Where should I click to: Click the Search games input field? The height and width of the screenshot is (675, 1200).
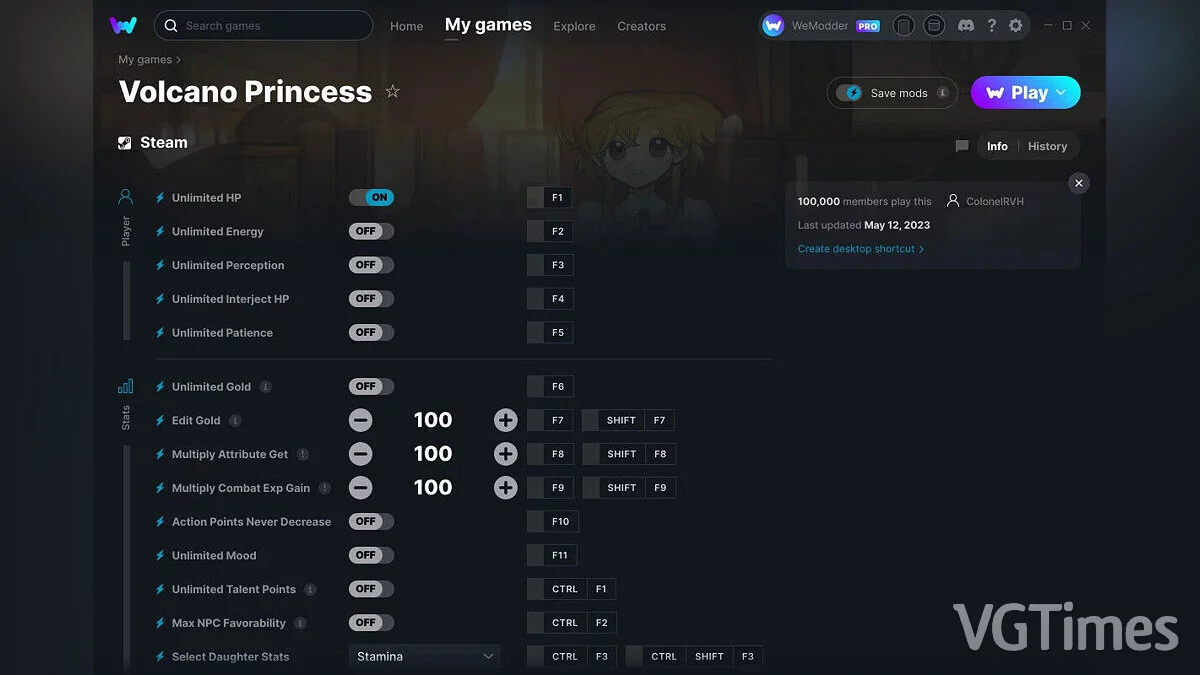click(264, 25)
